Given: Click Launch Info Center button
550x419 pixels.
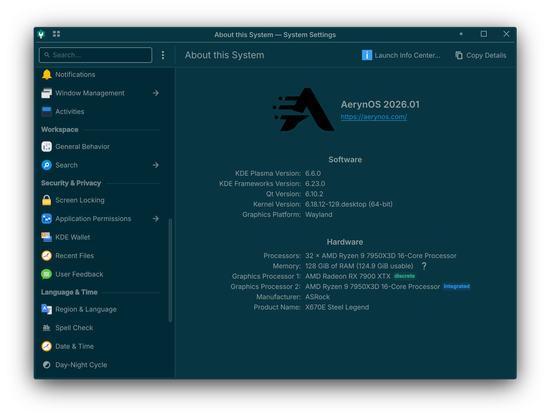Looking at the screenshot, I should pyautogui.click(x=401, y=55).
